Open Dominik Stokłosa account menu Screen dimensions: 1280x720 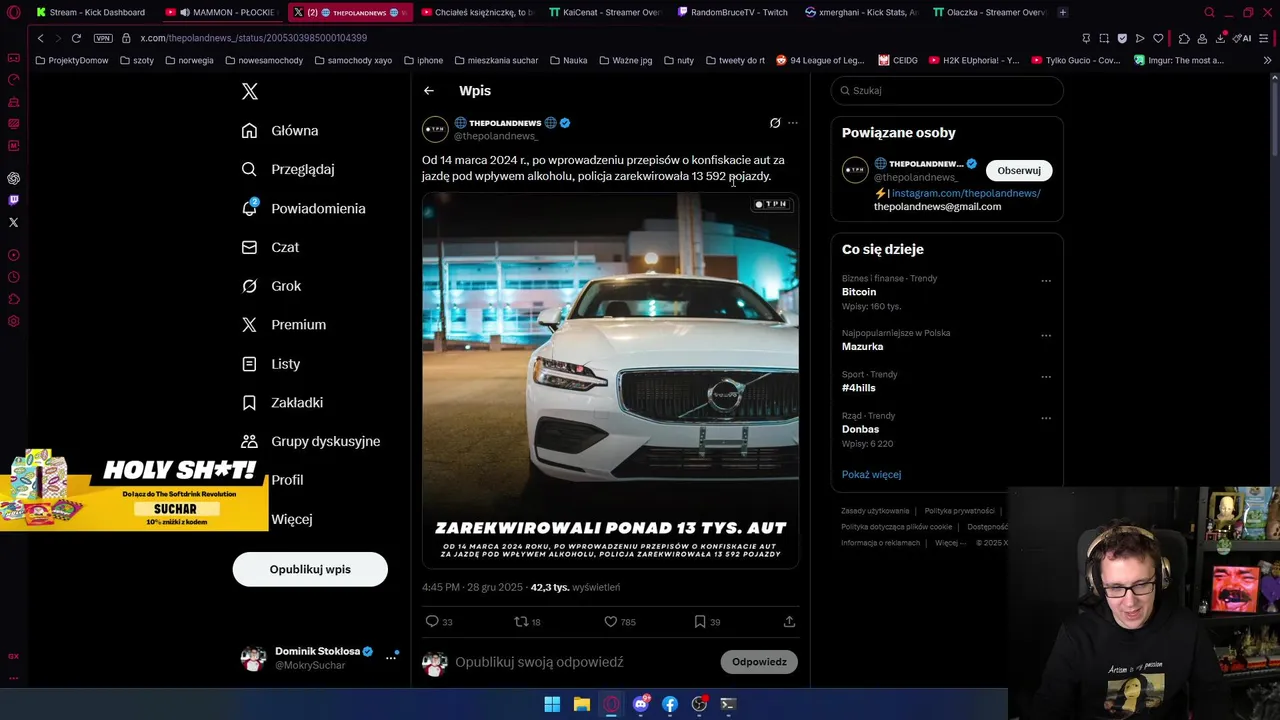point(320,658)
